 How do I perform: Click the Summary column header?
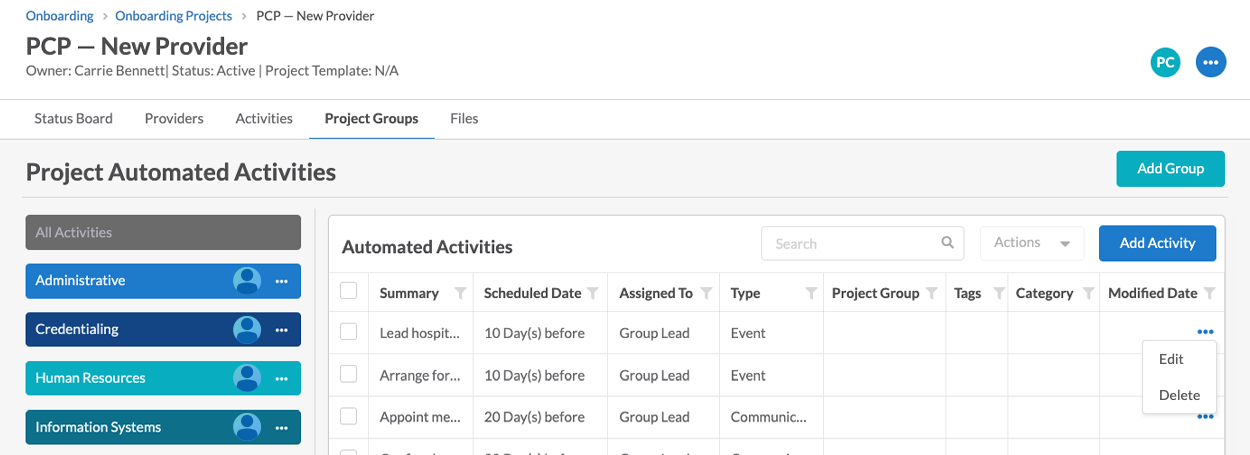[409, 293]
